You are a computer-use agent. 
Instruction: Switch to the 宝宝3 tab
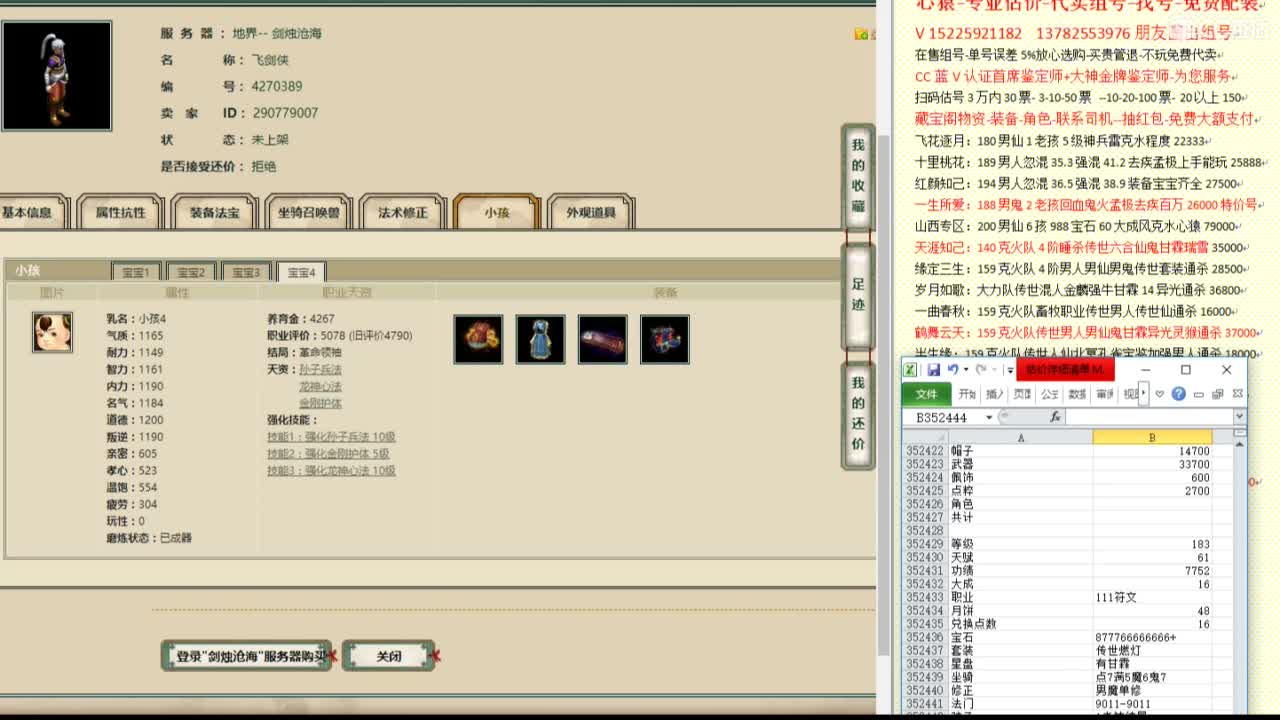(245, 271)
